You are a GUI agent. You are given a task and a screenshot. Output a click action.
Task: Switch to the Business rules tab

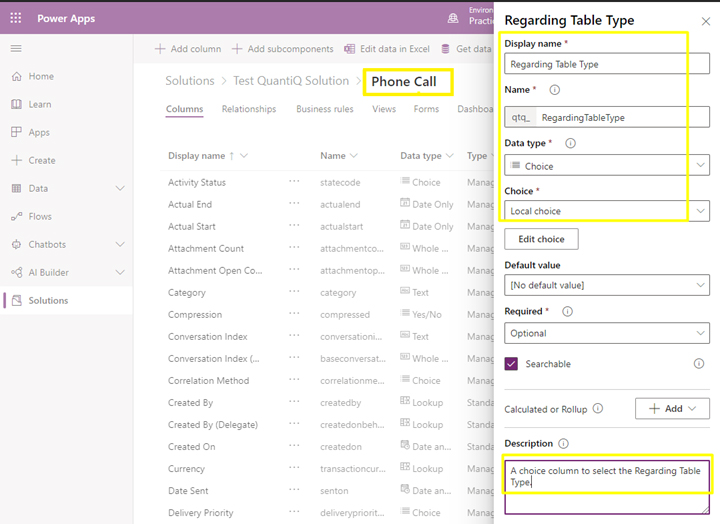point(325,109)
